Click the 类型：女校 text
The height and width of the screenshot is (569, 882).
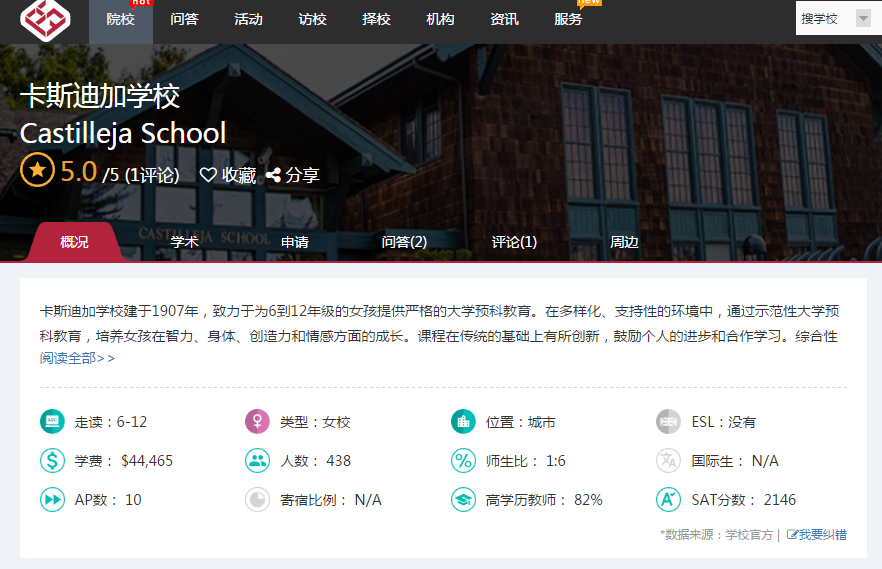coord(316,422)
